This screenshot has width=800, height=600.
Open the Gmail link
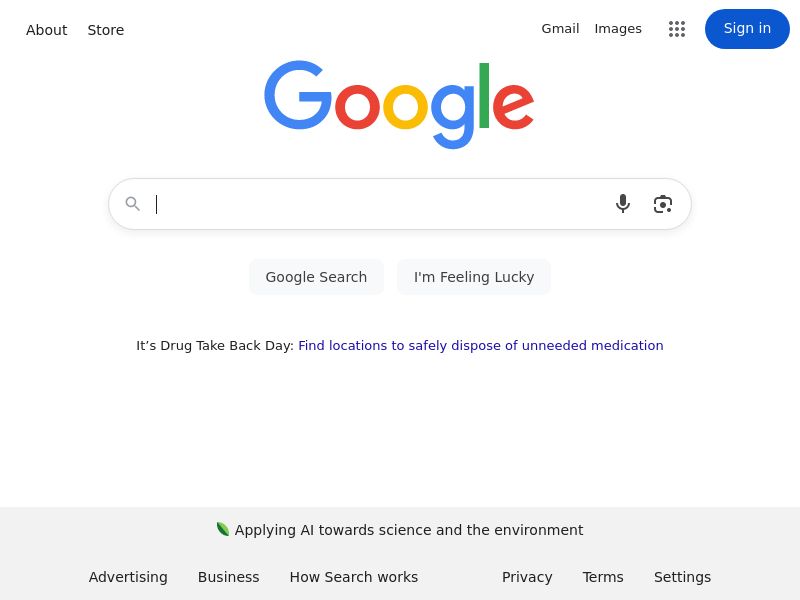pyautogui.click(x=560, y=29)
